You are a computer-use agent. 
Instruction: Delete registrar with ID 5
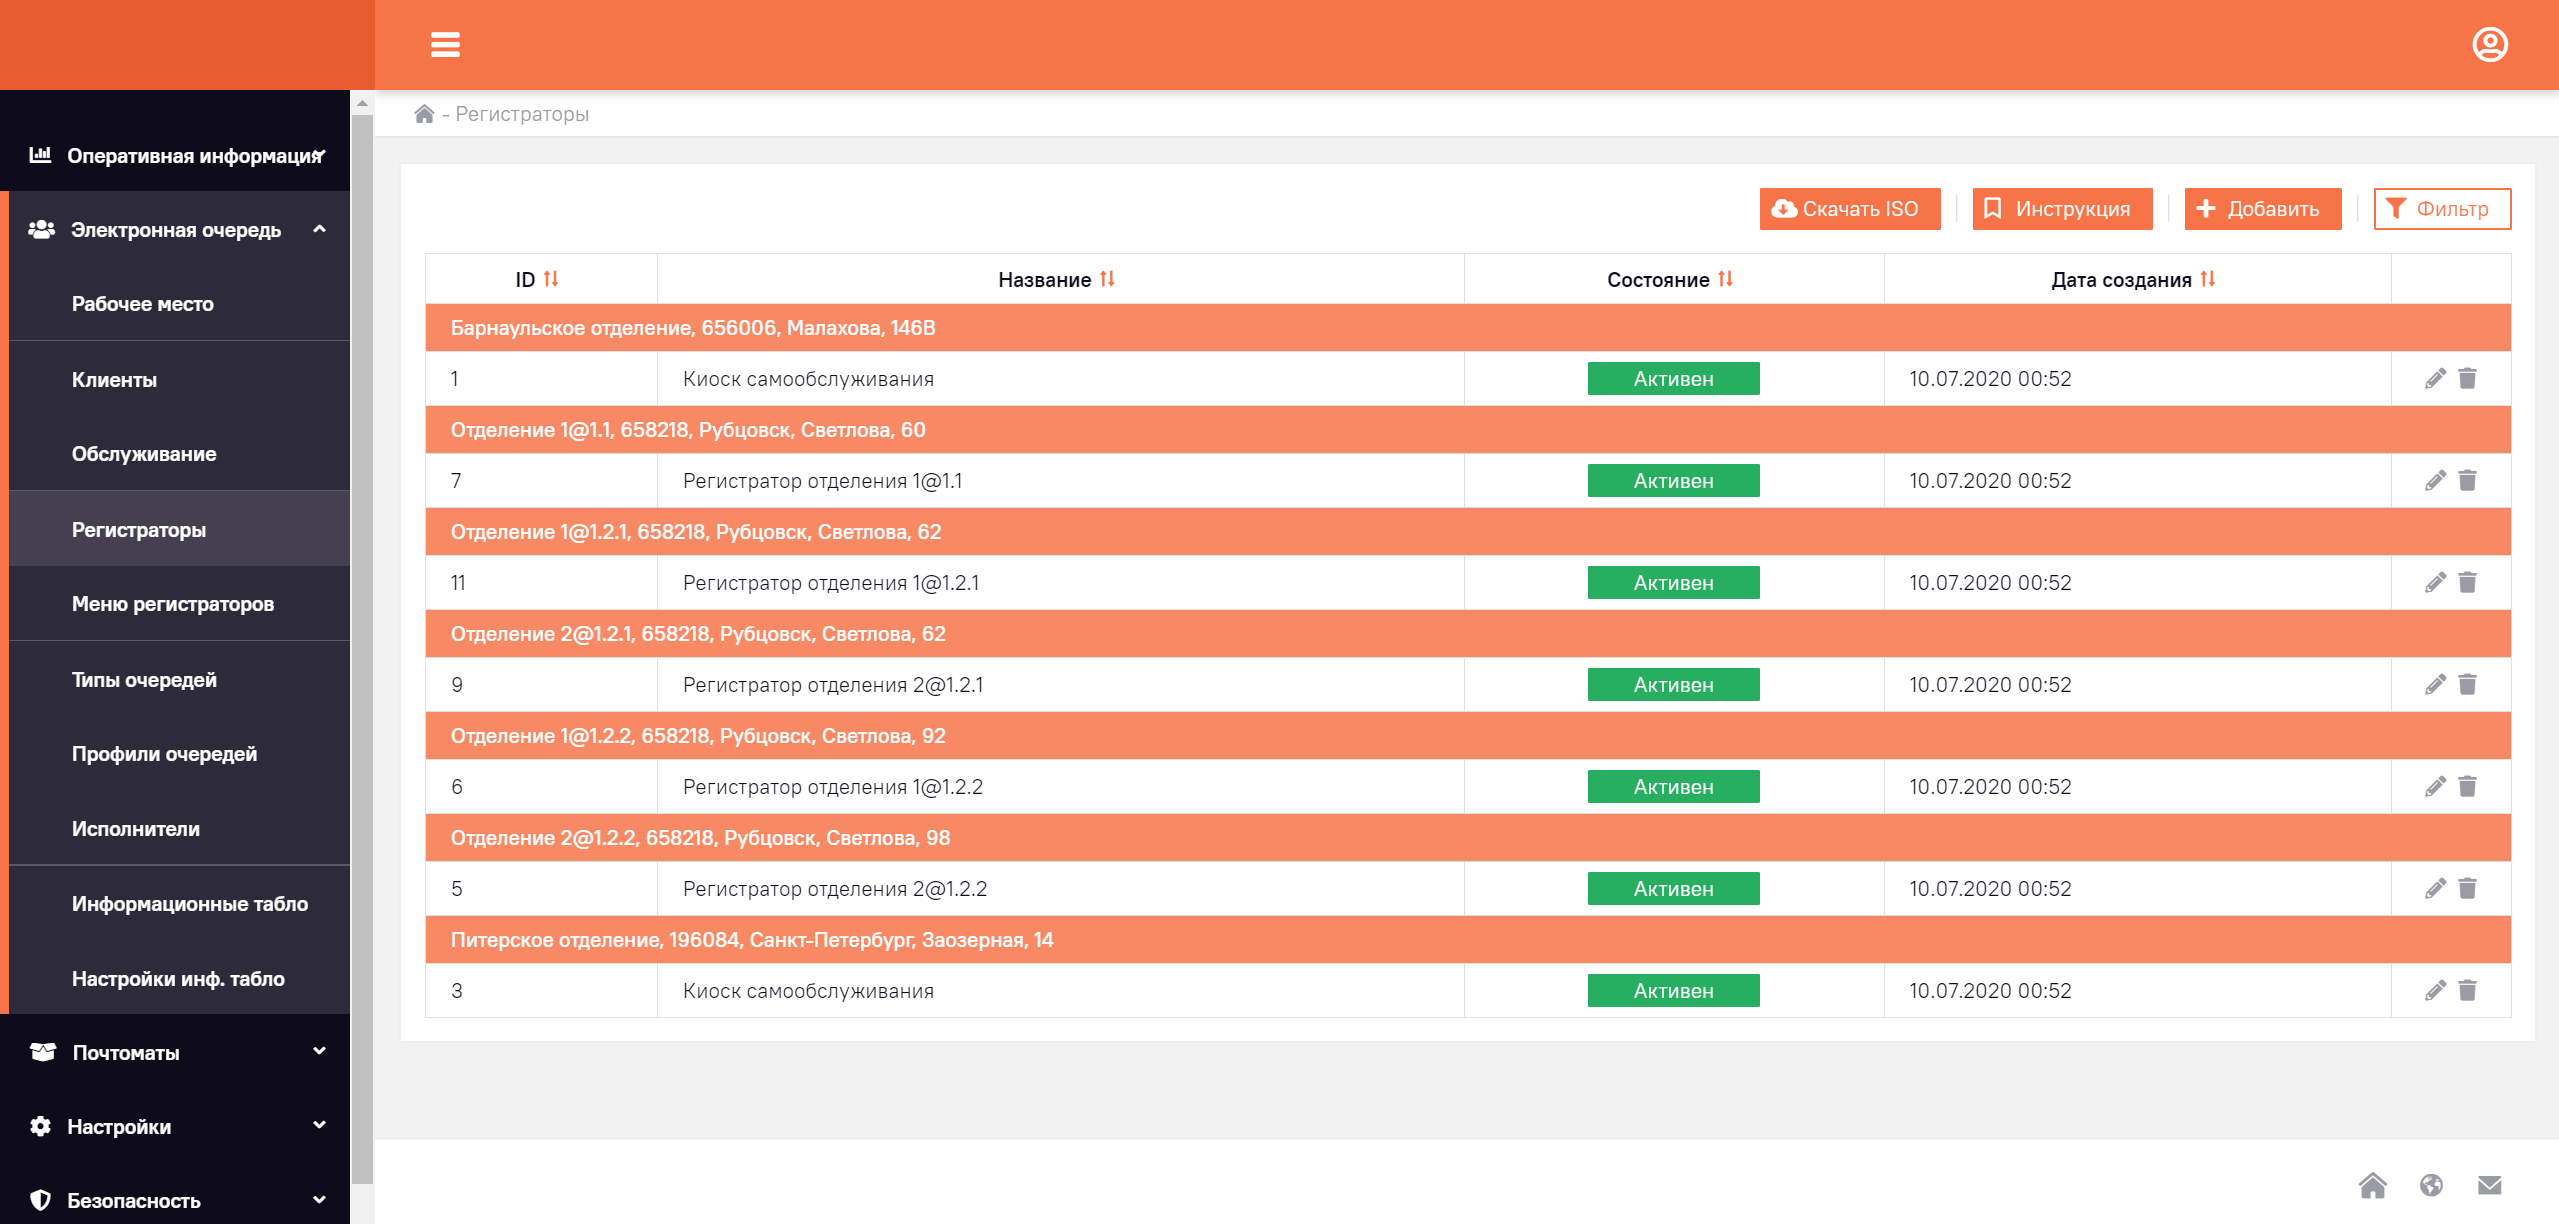2467,889
